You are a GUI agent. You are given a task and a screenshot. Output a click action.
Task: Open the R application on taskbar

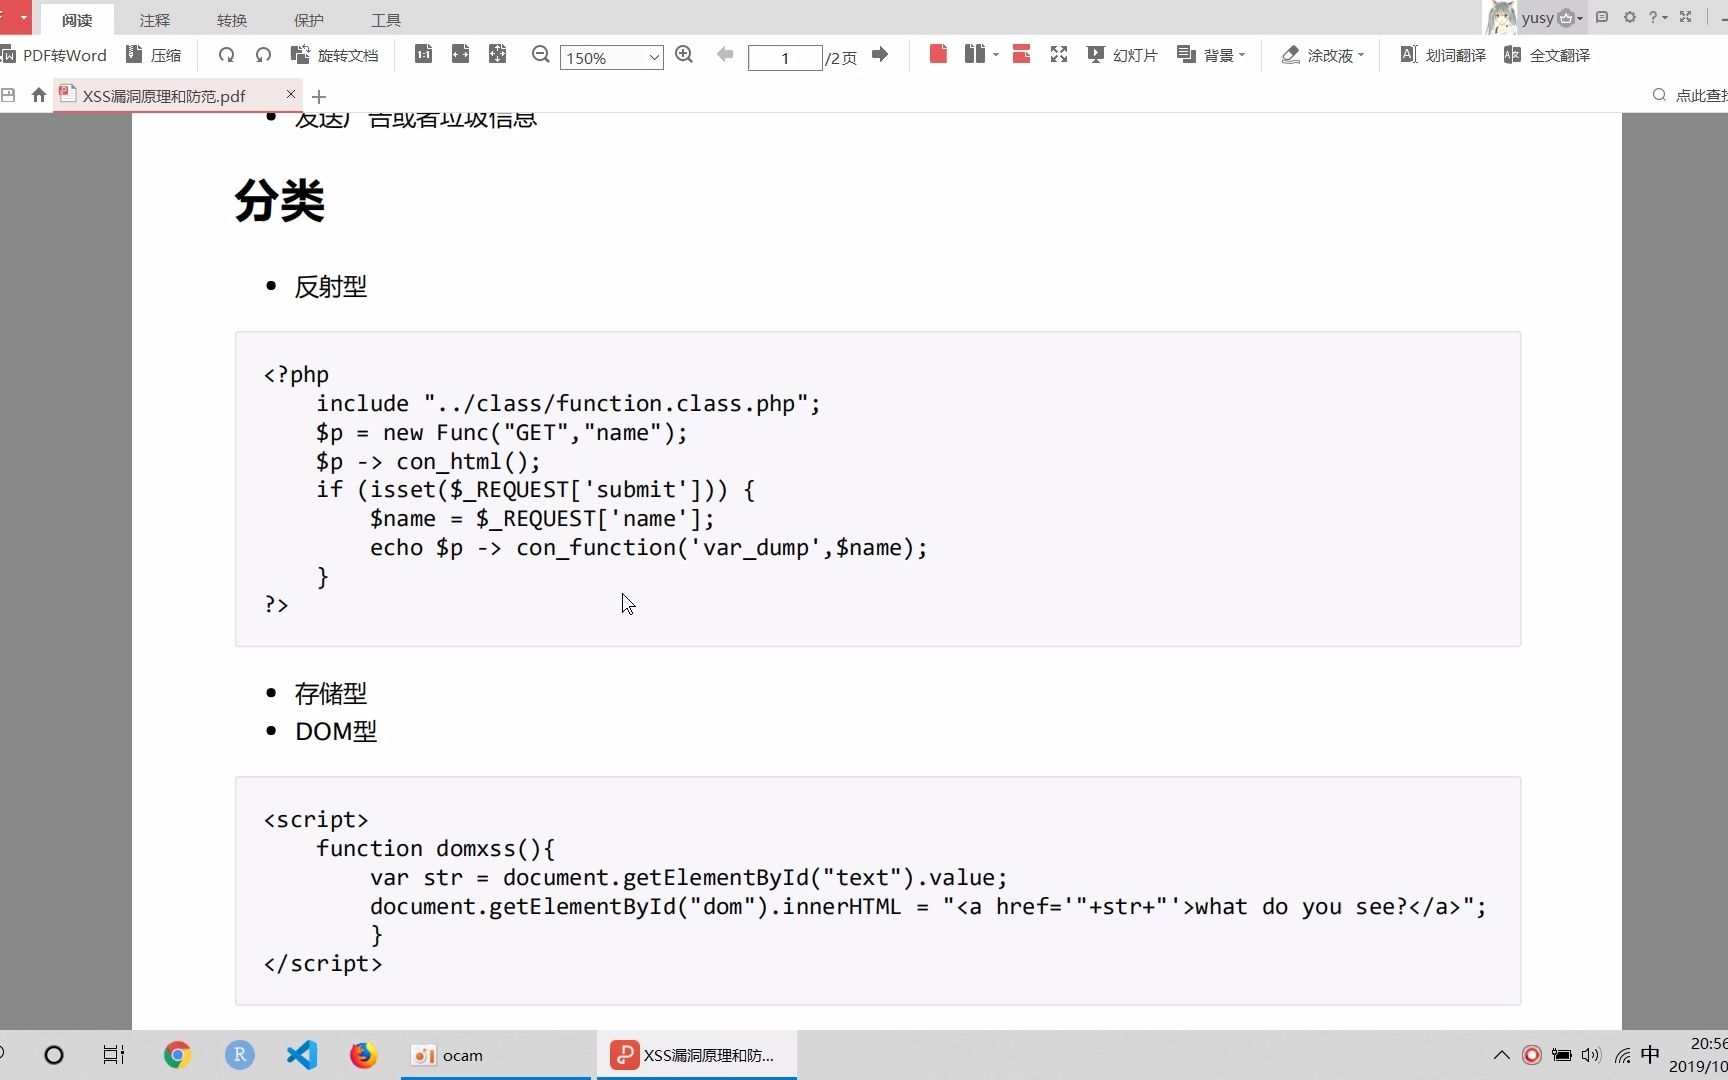coord(239,1055)
